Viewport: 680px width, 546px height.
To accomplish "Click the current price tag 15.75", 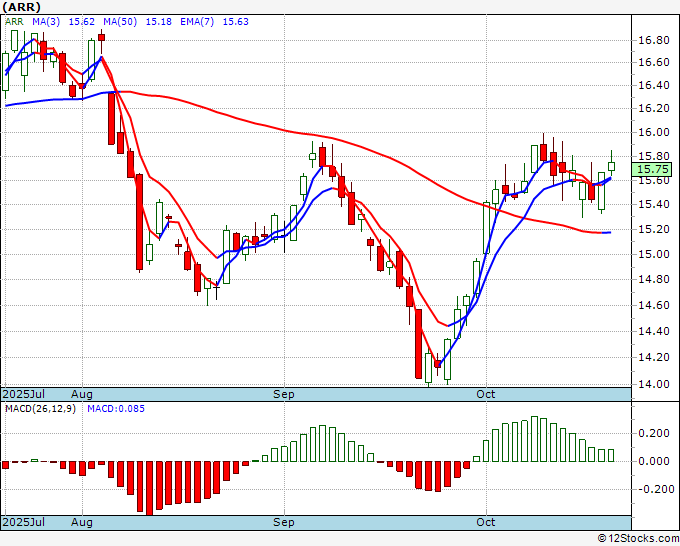I will click(x=652, y=169).
